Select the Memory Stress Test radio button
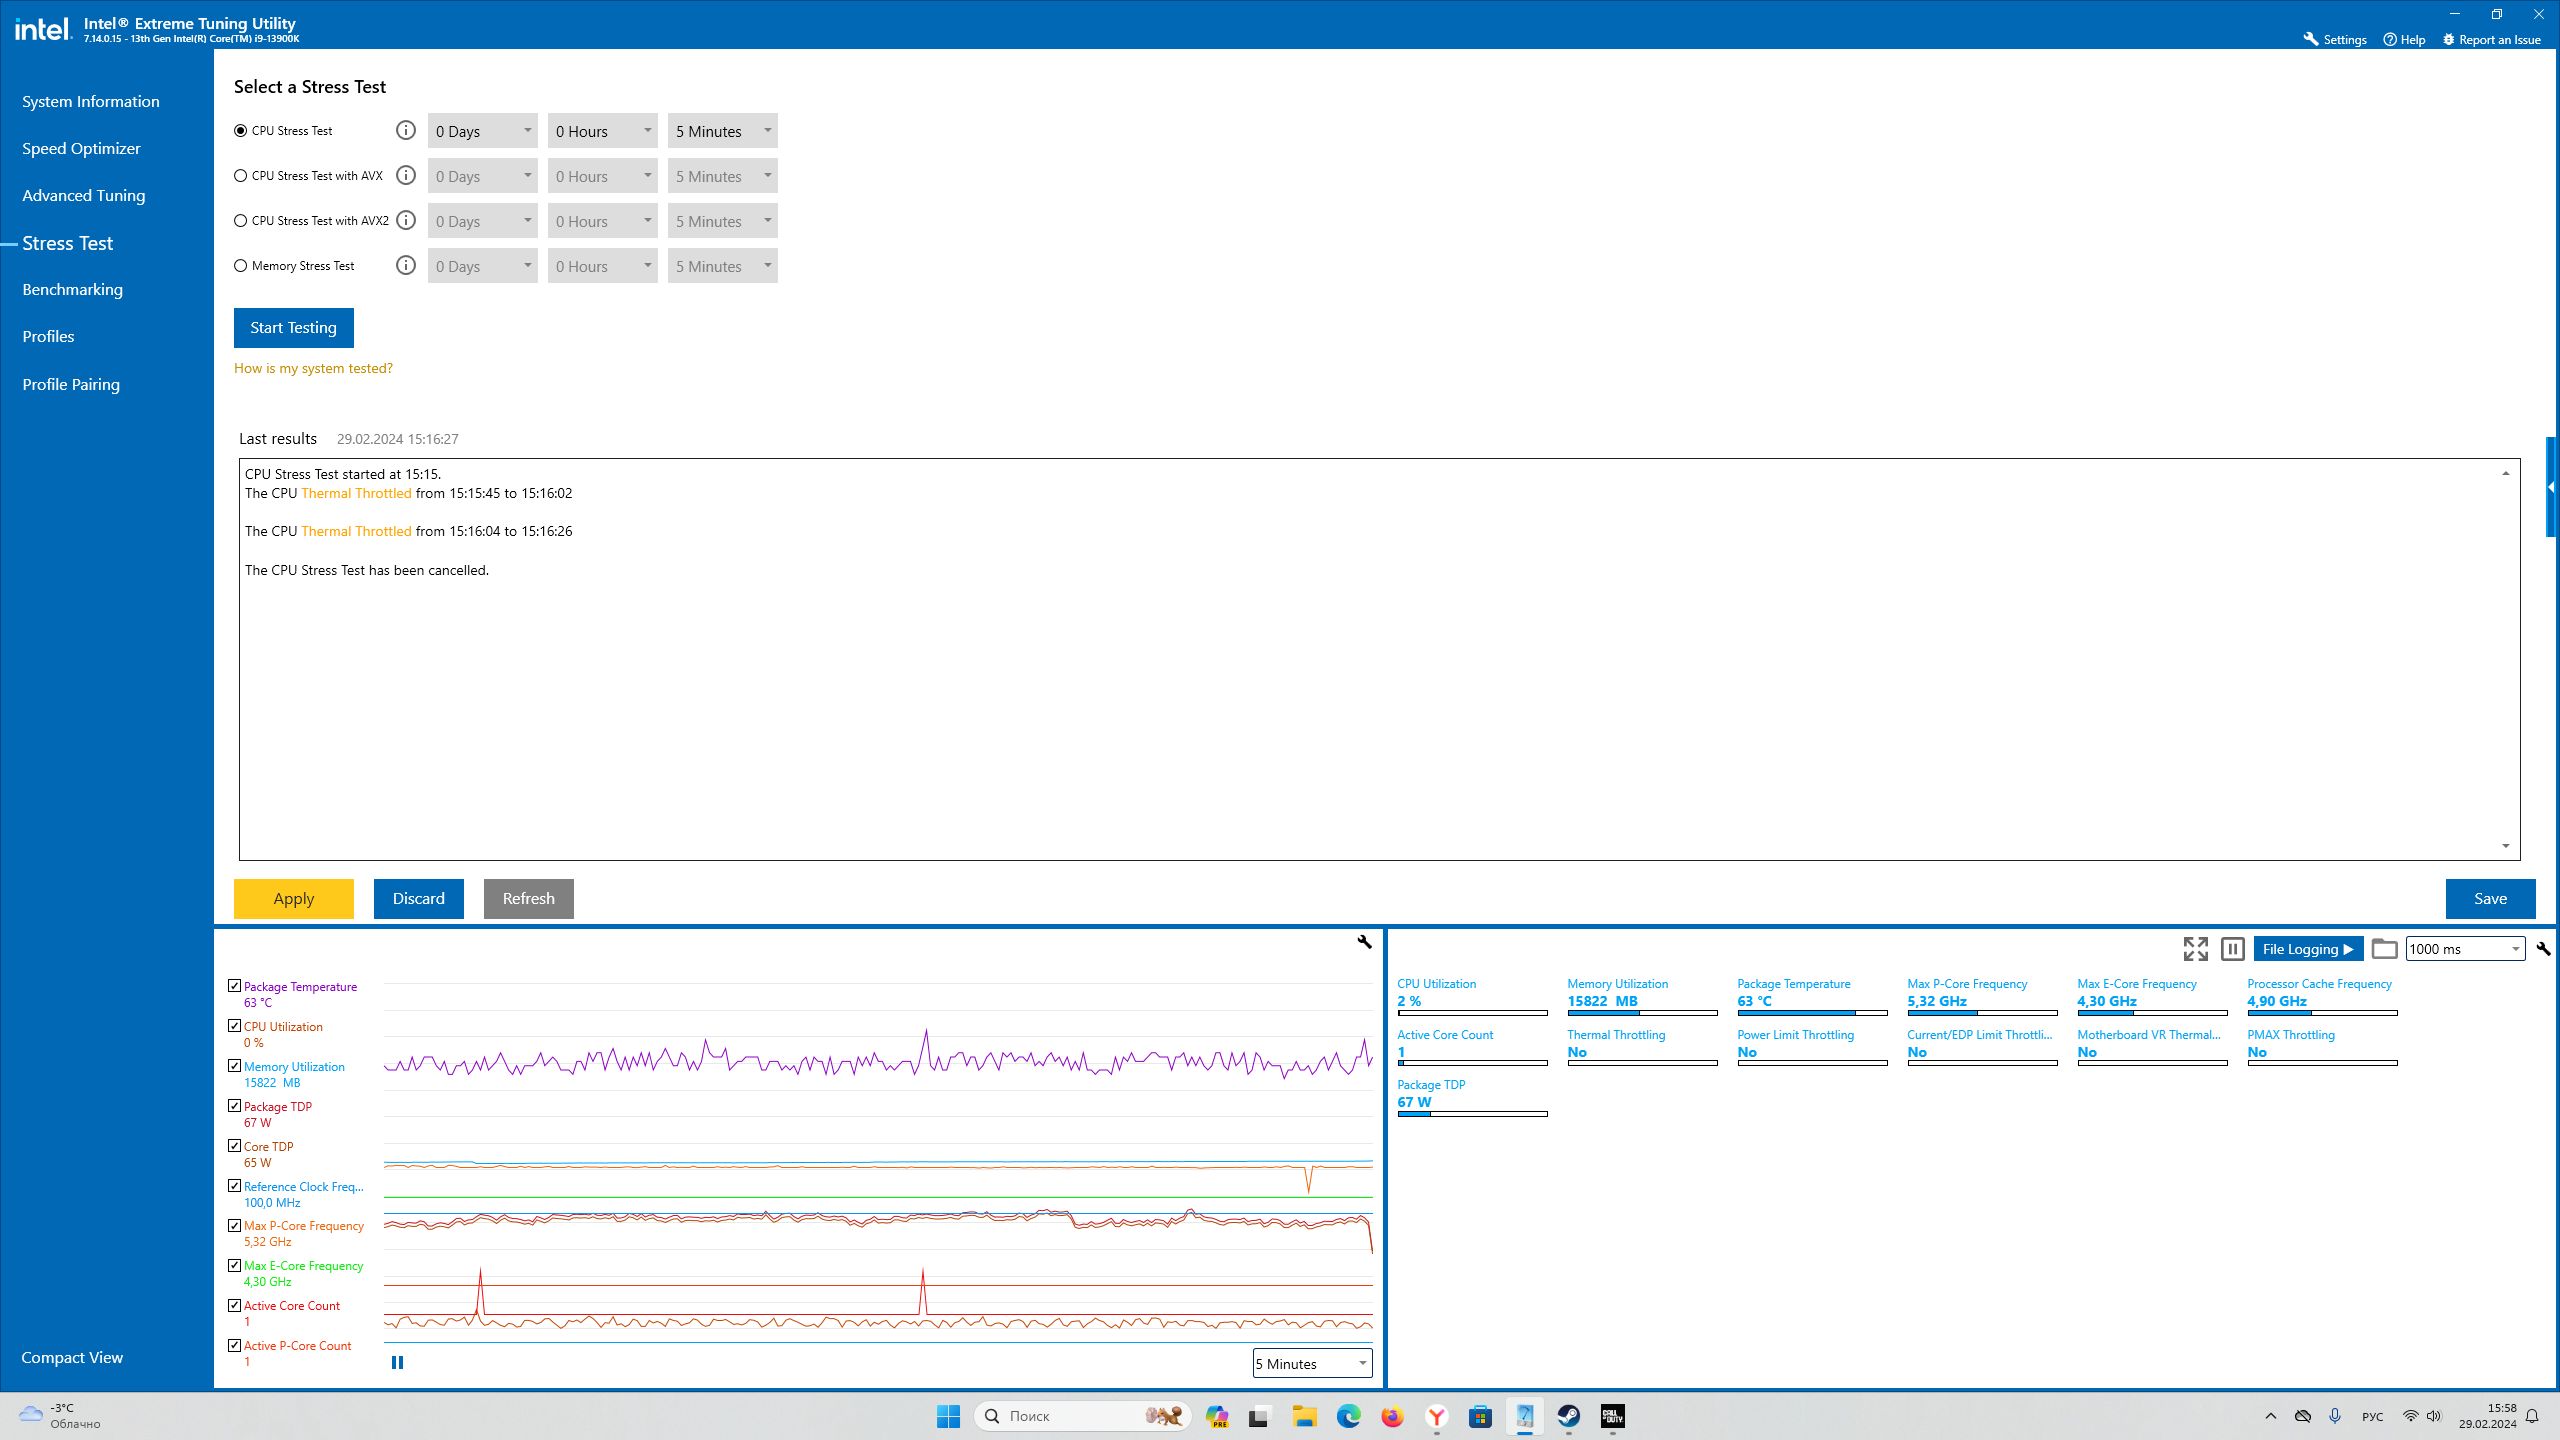Image resolution: width=2560 pixels, height=1440 pixels. tap(241, 266)
